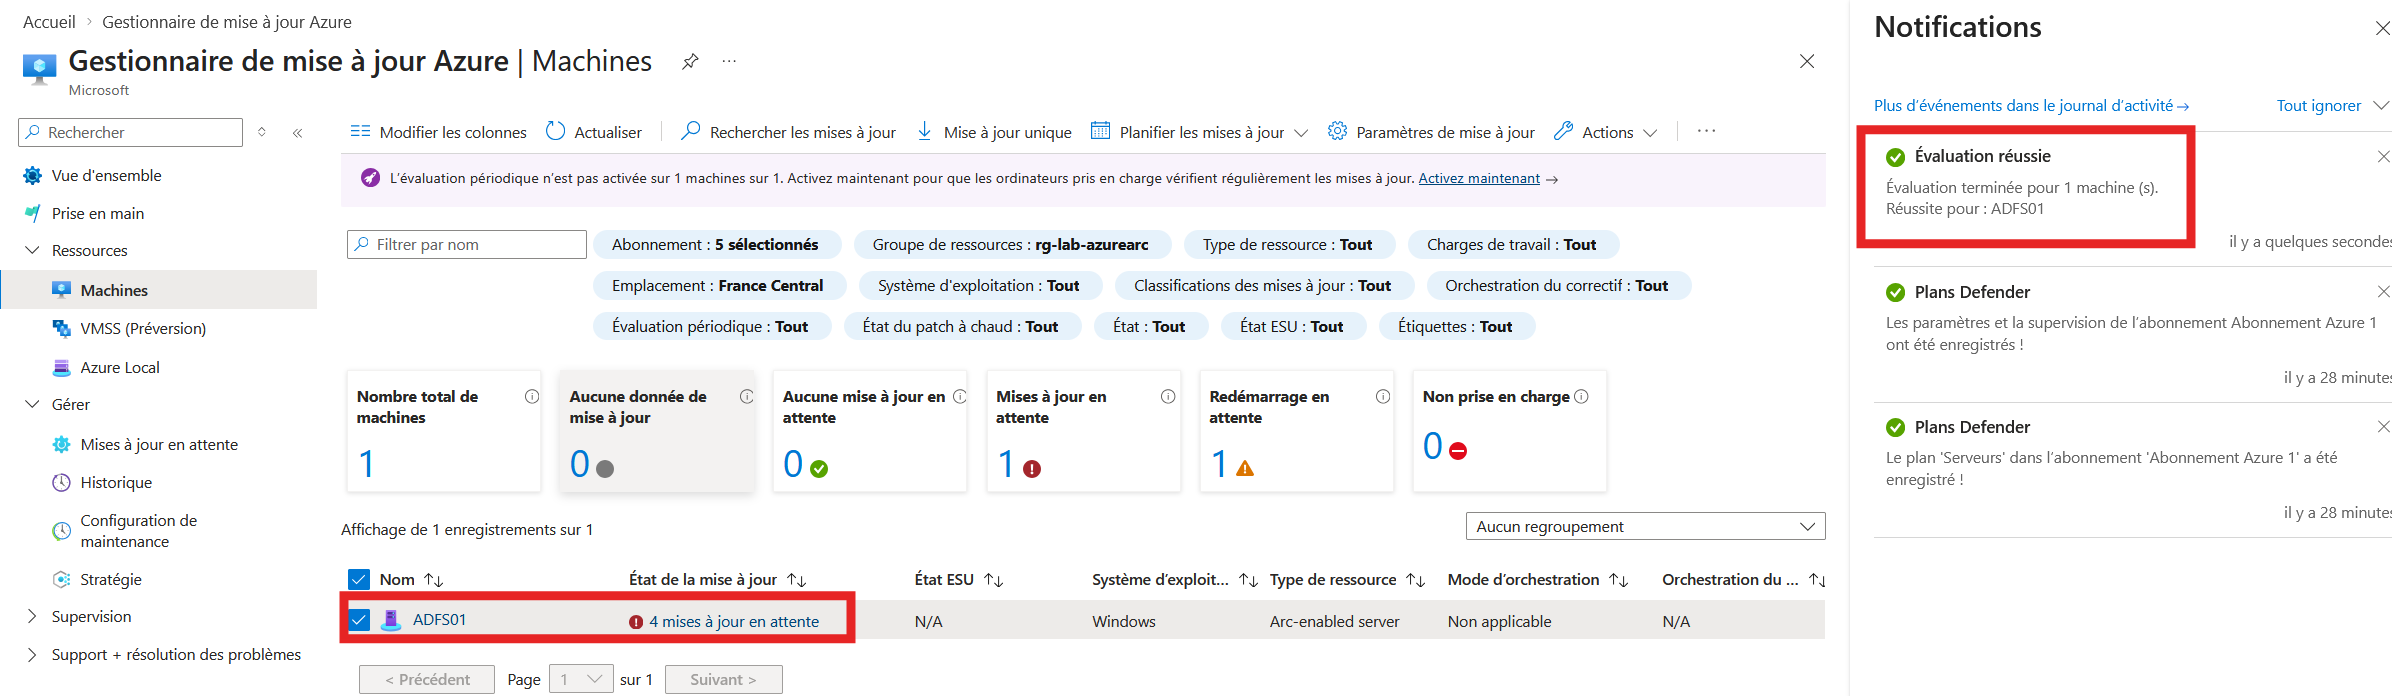Toggle the select-all header checkbox
This screenshot has width=2392, height=696.
359,579
